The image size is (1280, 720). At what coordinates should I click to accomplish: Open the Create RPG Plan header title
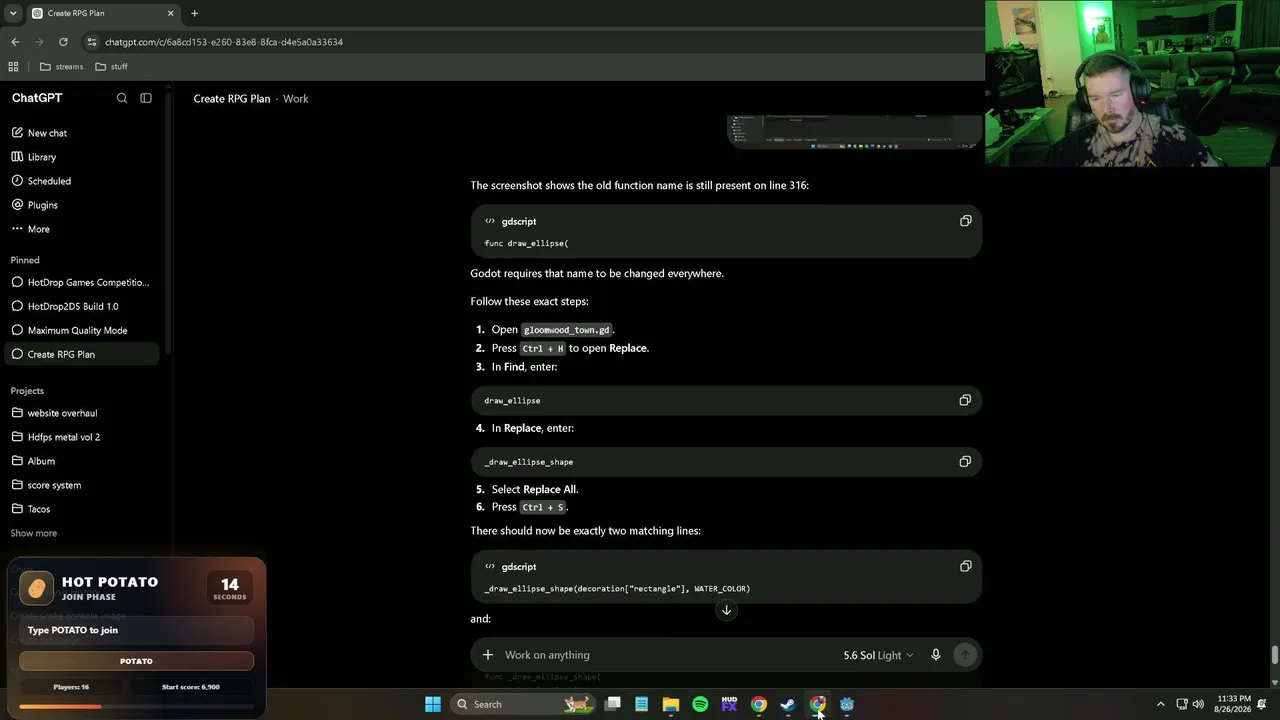pyautogui.click(x=232, y=98)
